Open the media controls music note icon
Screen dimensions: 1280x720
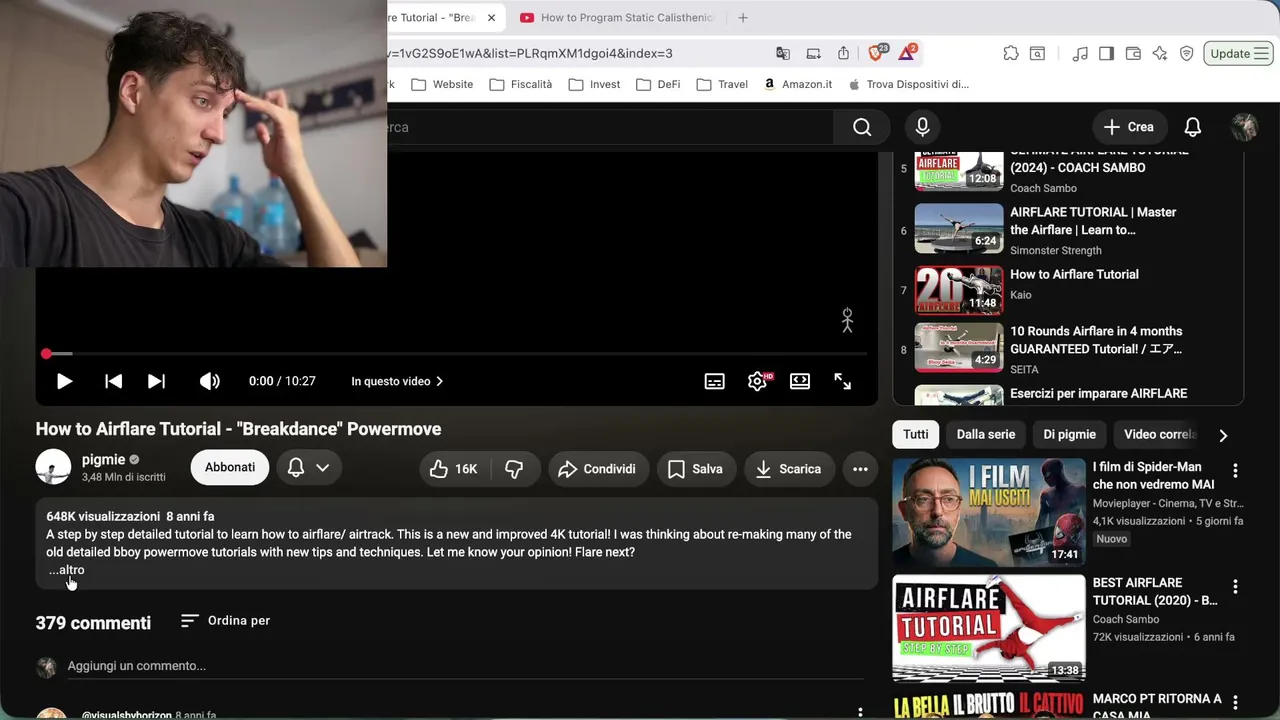1079,54
